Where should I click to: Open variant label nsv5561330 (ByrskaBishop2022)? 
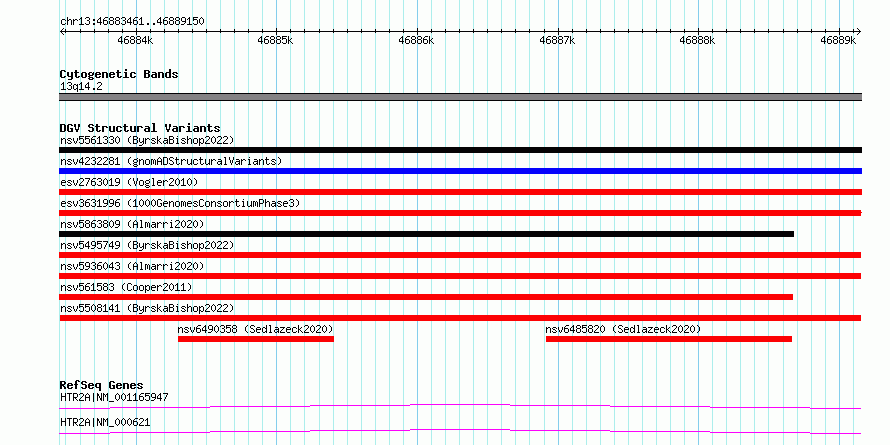[x=147, y=140]
